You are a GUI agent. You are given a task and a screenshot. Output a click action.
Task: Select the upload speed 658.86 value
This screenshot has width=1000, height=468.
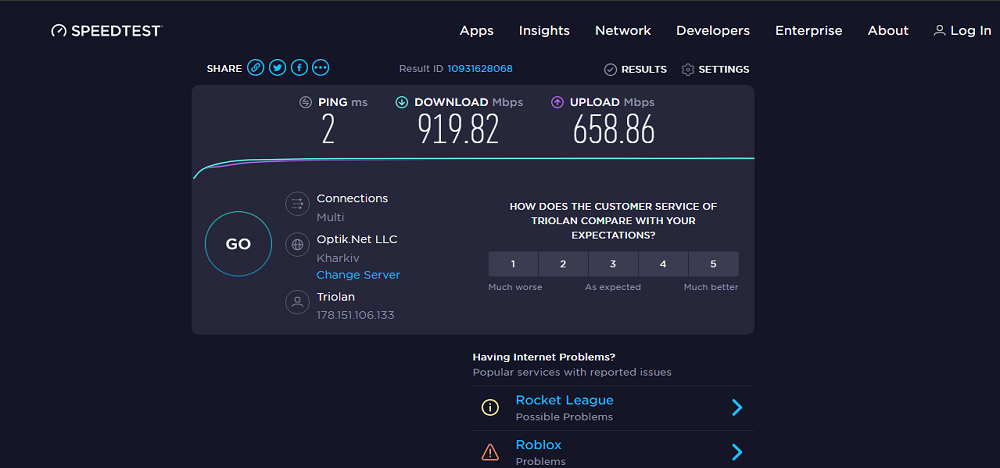coord(614,129)
